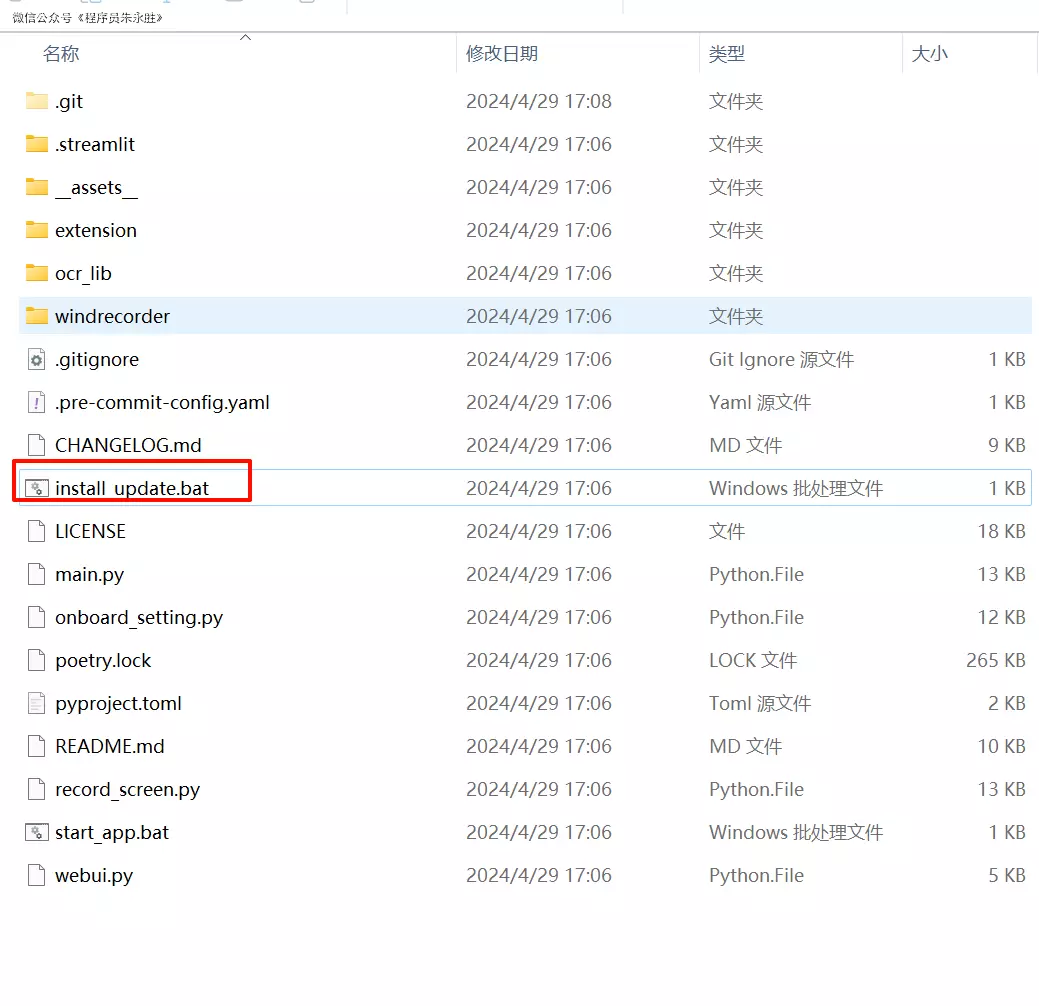Click the pyproject.toml file icon
Image resolution: width=1039 pixels, height=1006 pixels.
37,703
